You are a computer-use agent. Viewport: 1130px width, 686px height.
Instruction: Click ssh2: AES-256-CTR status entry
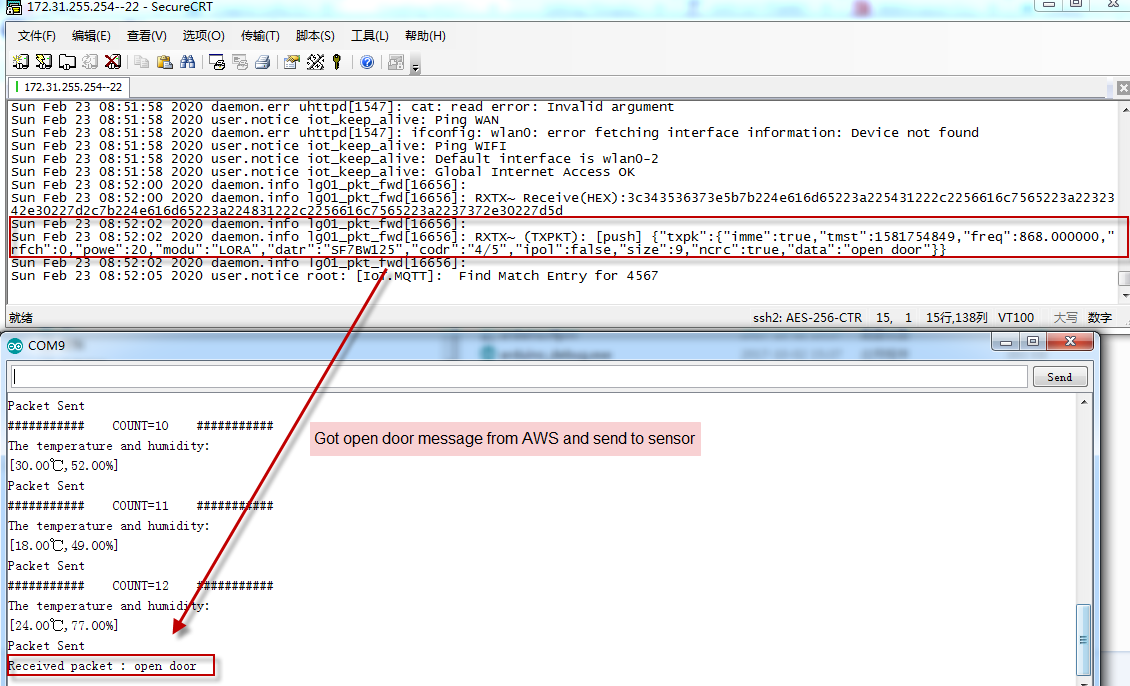pyautogui.click(x=807, y=318)
